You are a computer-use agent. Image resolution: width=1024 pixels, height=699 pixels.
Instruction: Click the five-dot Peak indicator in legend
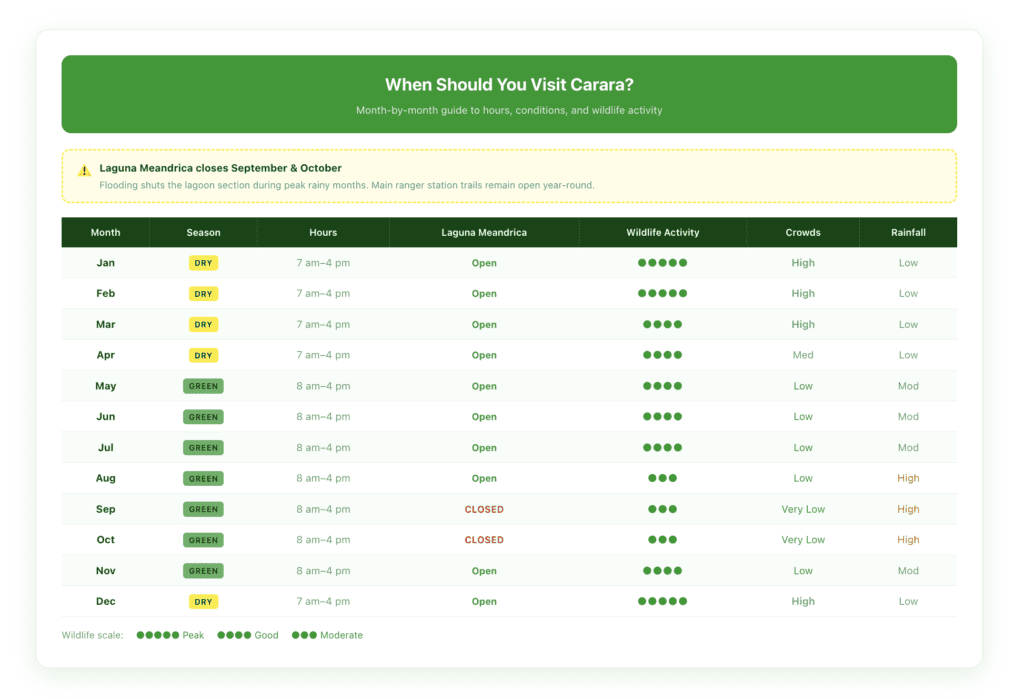tap(155, 635)
